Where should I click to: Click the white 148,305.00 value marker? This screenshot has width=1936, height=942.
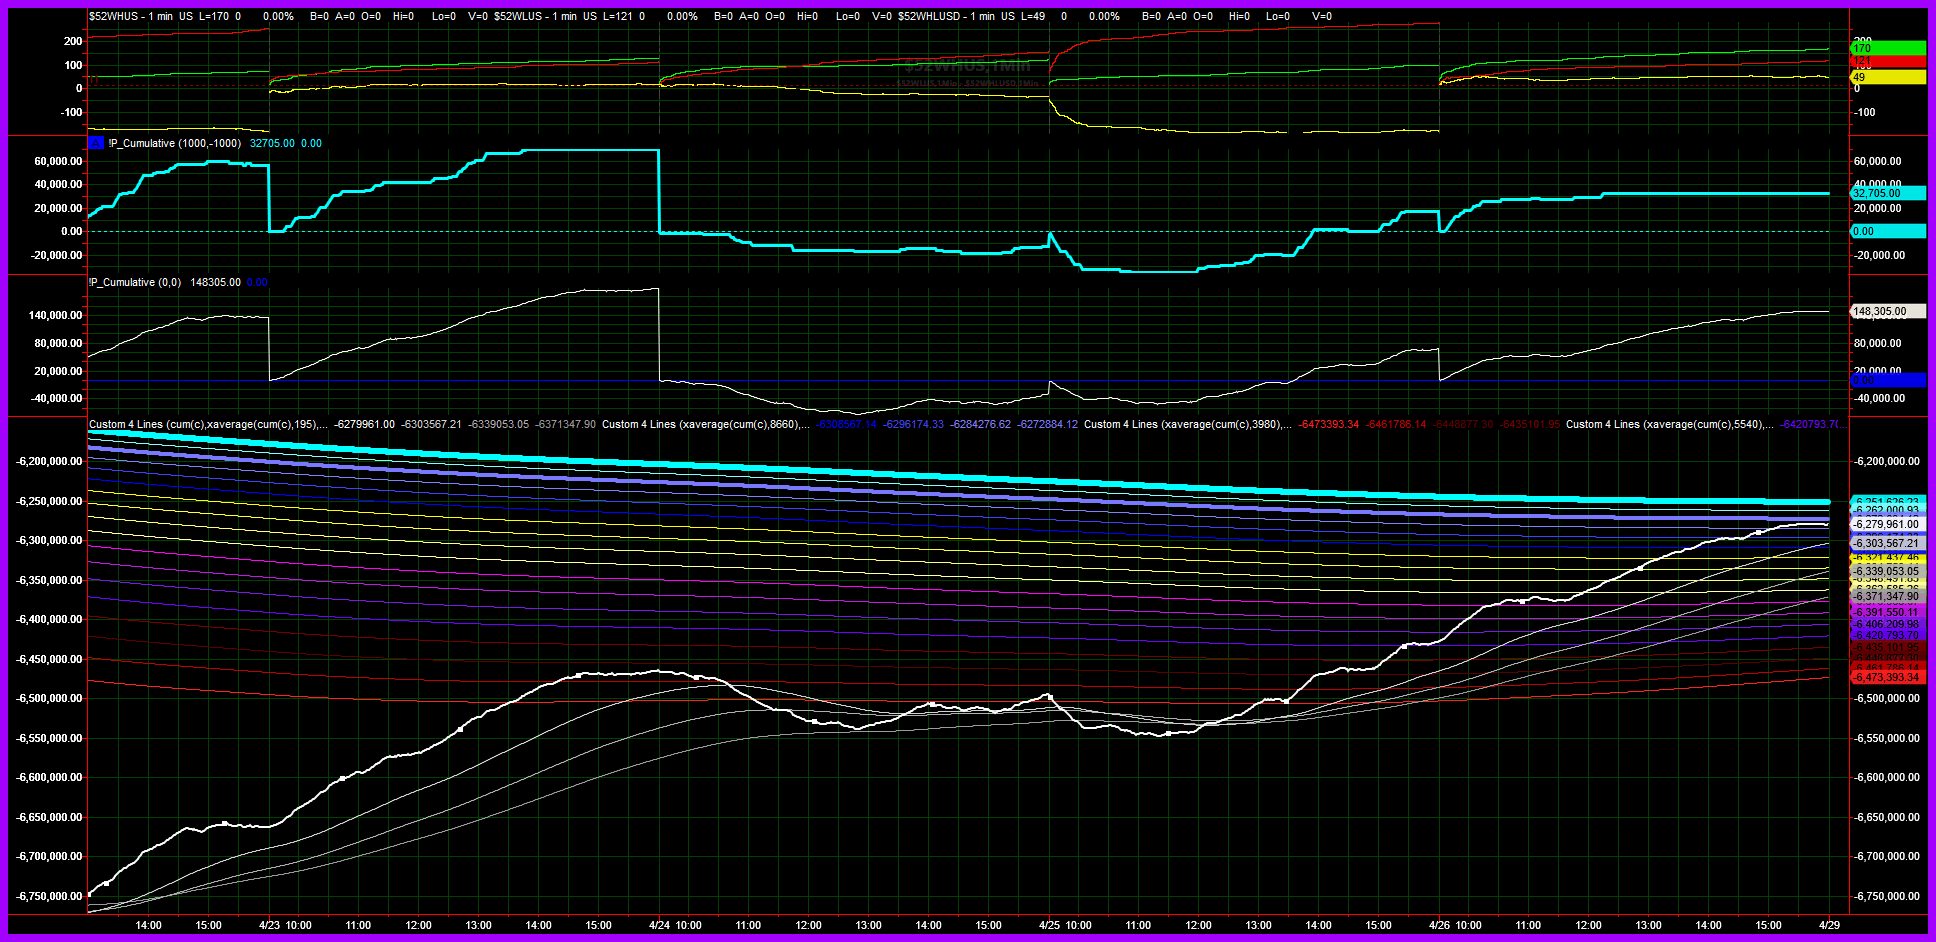(x=1887, y=311)
